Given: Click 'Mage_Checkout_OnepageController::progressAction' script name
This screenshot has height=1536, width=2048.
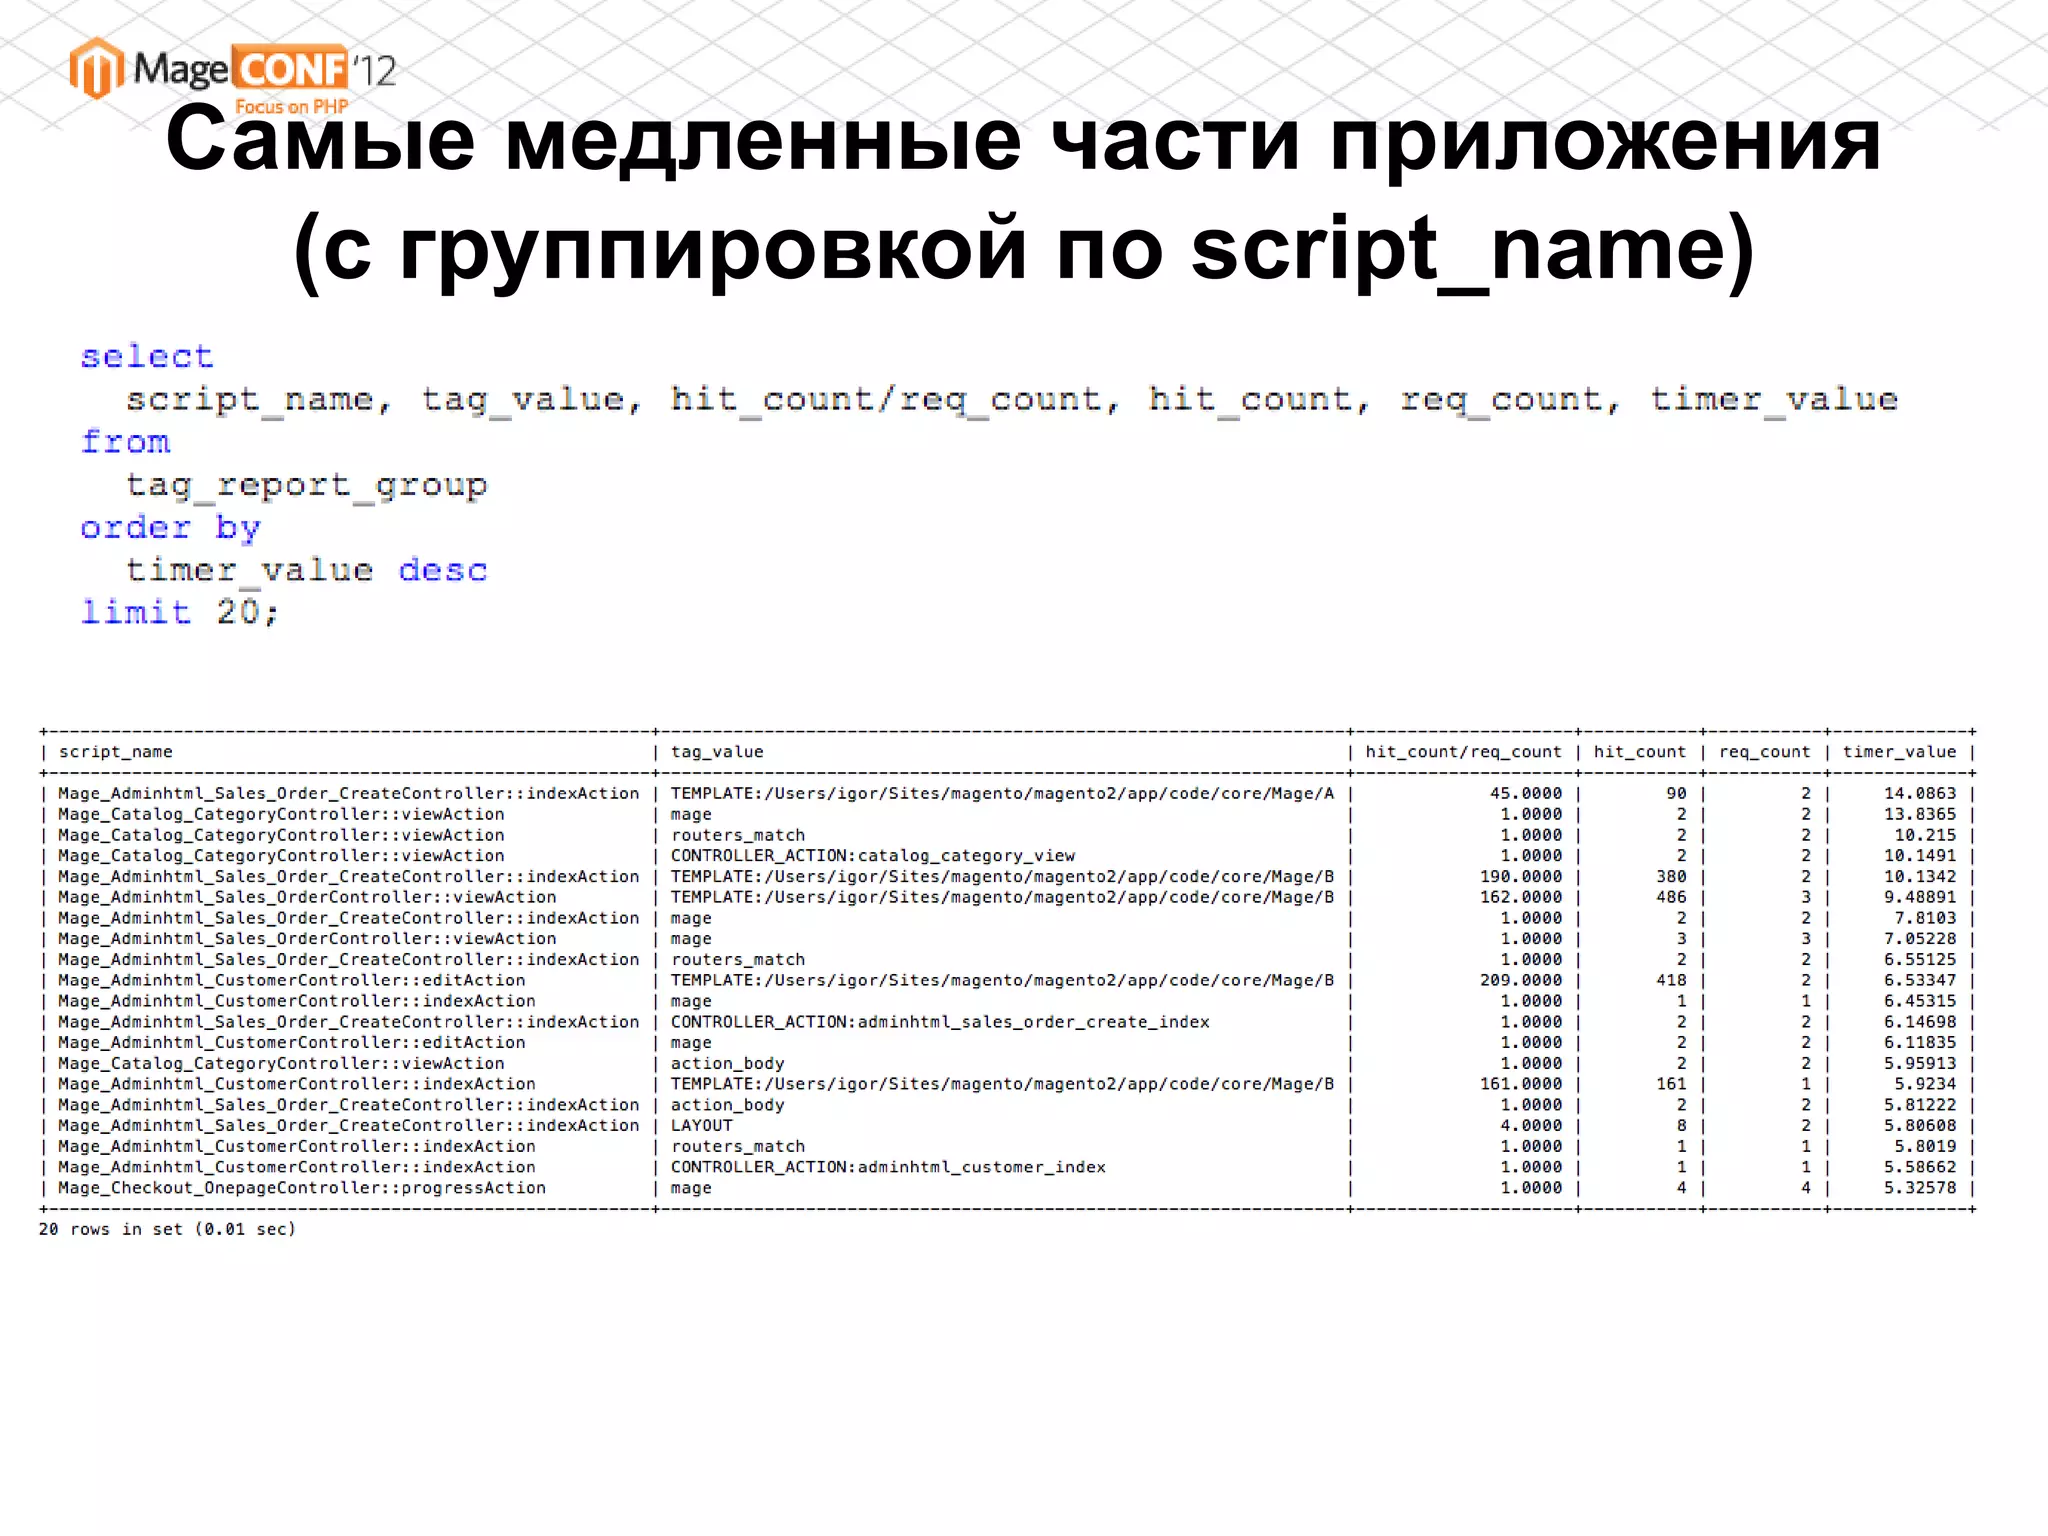Looking at the screenshot, I should click(x=302, y=1188).
